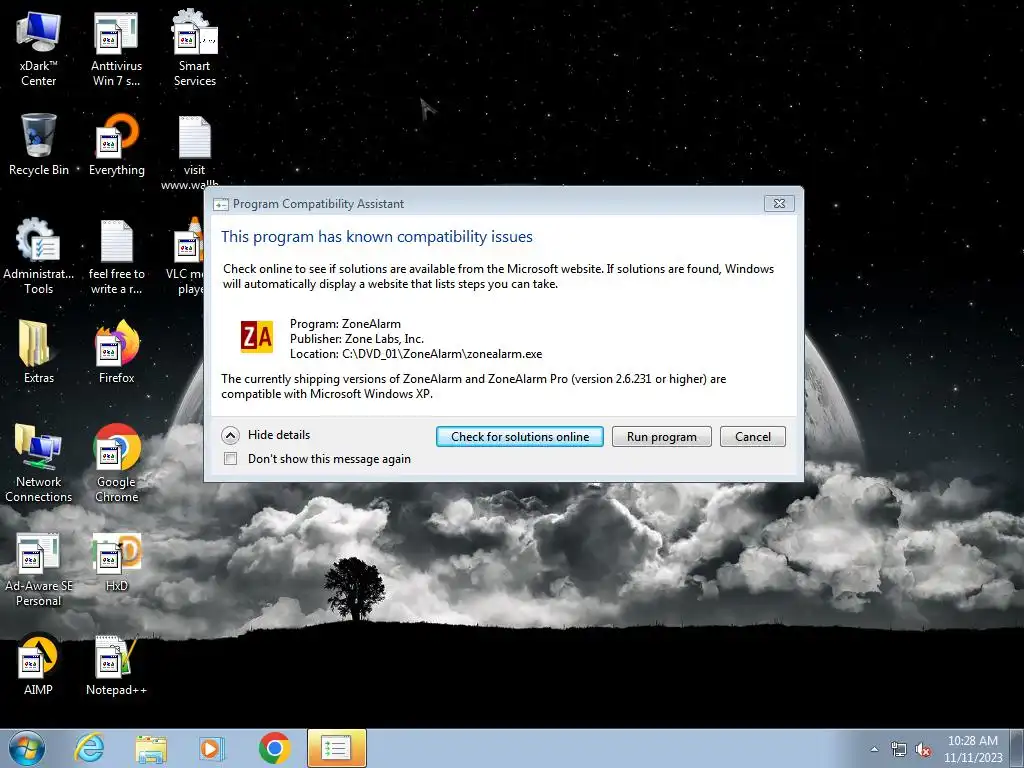
Task: Open the clock showing 10:28 AM
Action: coord(973,749)
